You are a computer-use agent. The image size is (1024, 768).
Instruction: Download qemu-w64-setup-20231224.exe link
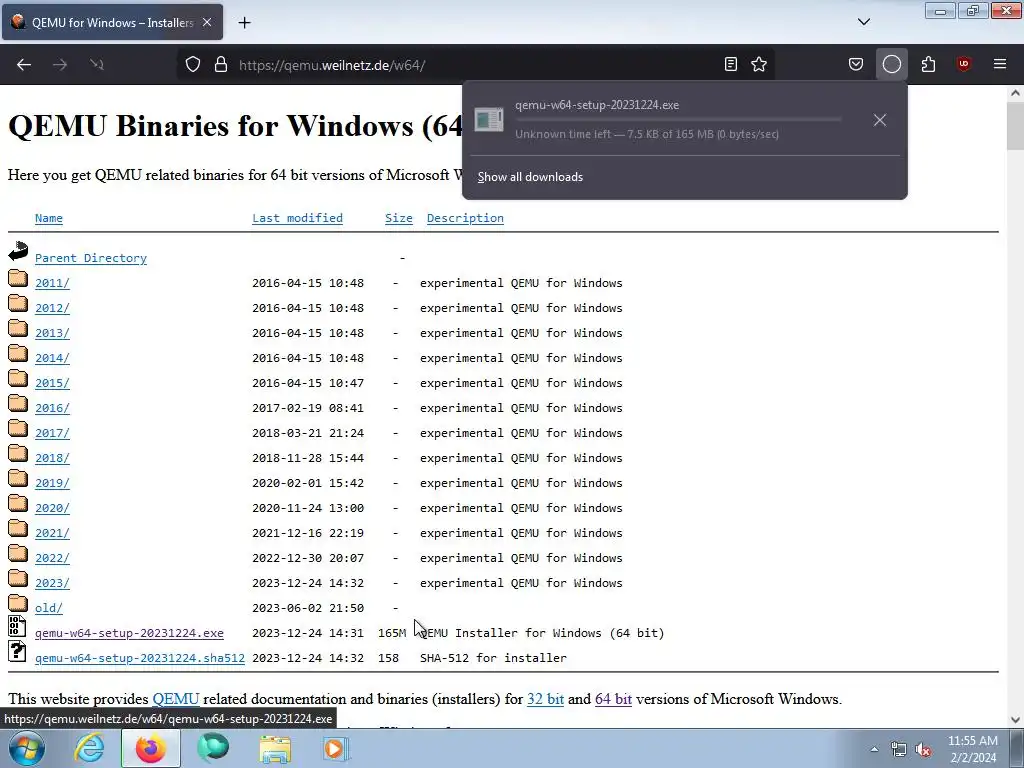click(x=129, y=633)
